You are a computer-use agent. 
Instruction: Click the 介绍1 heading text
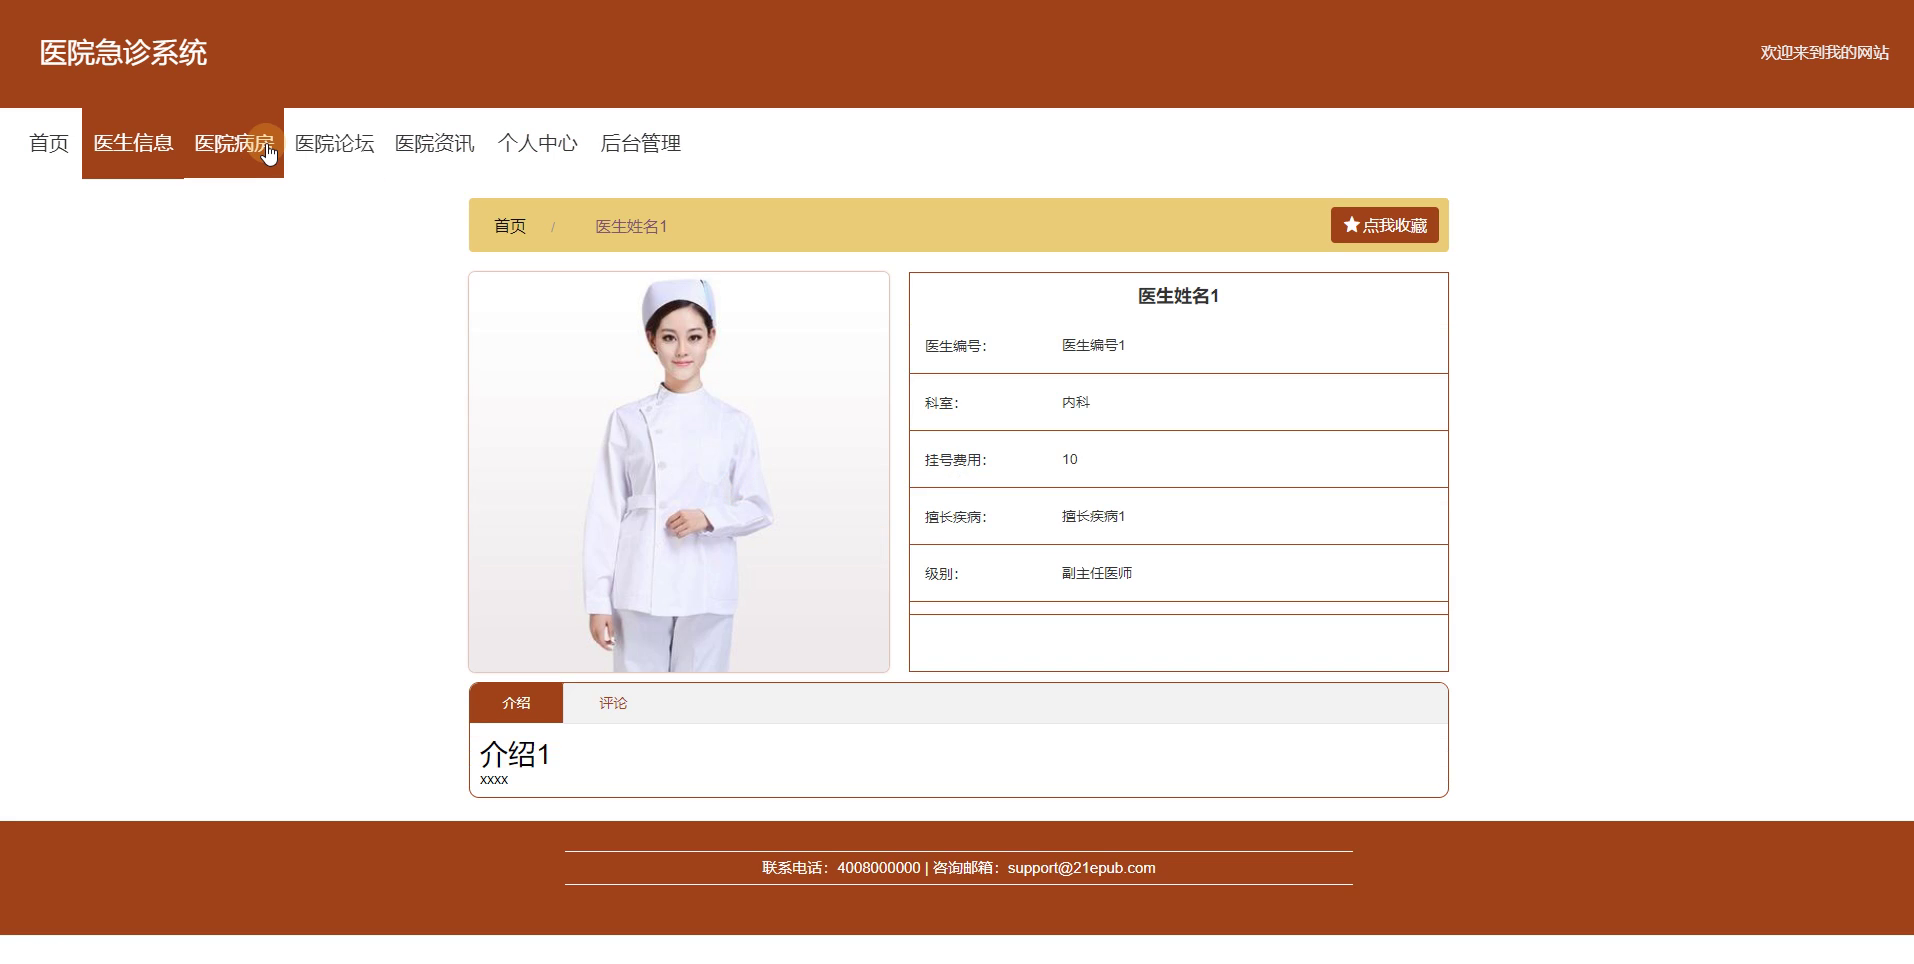pyautogui.click(x=515, y=753)
